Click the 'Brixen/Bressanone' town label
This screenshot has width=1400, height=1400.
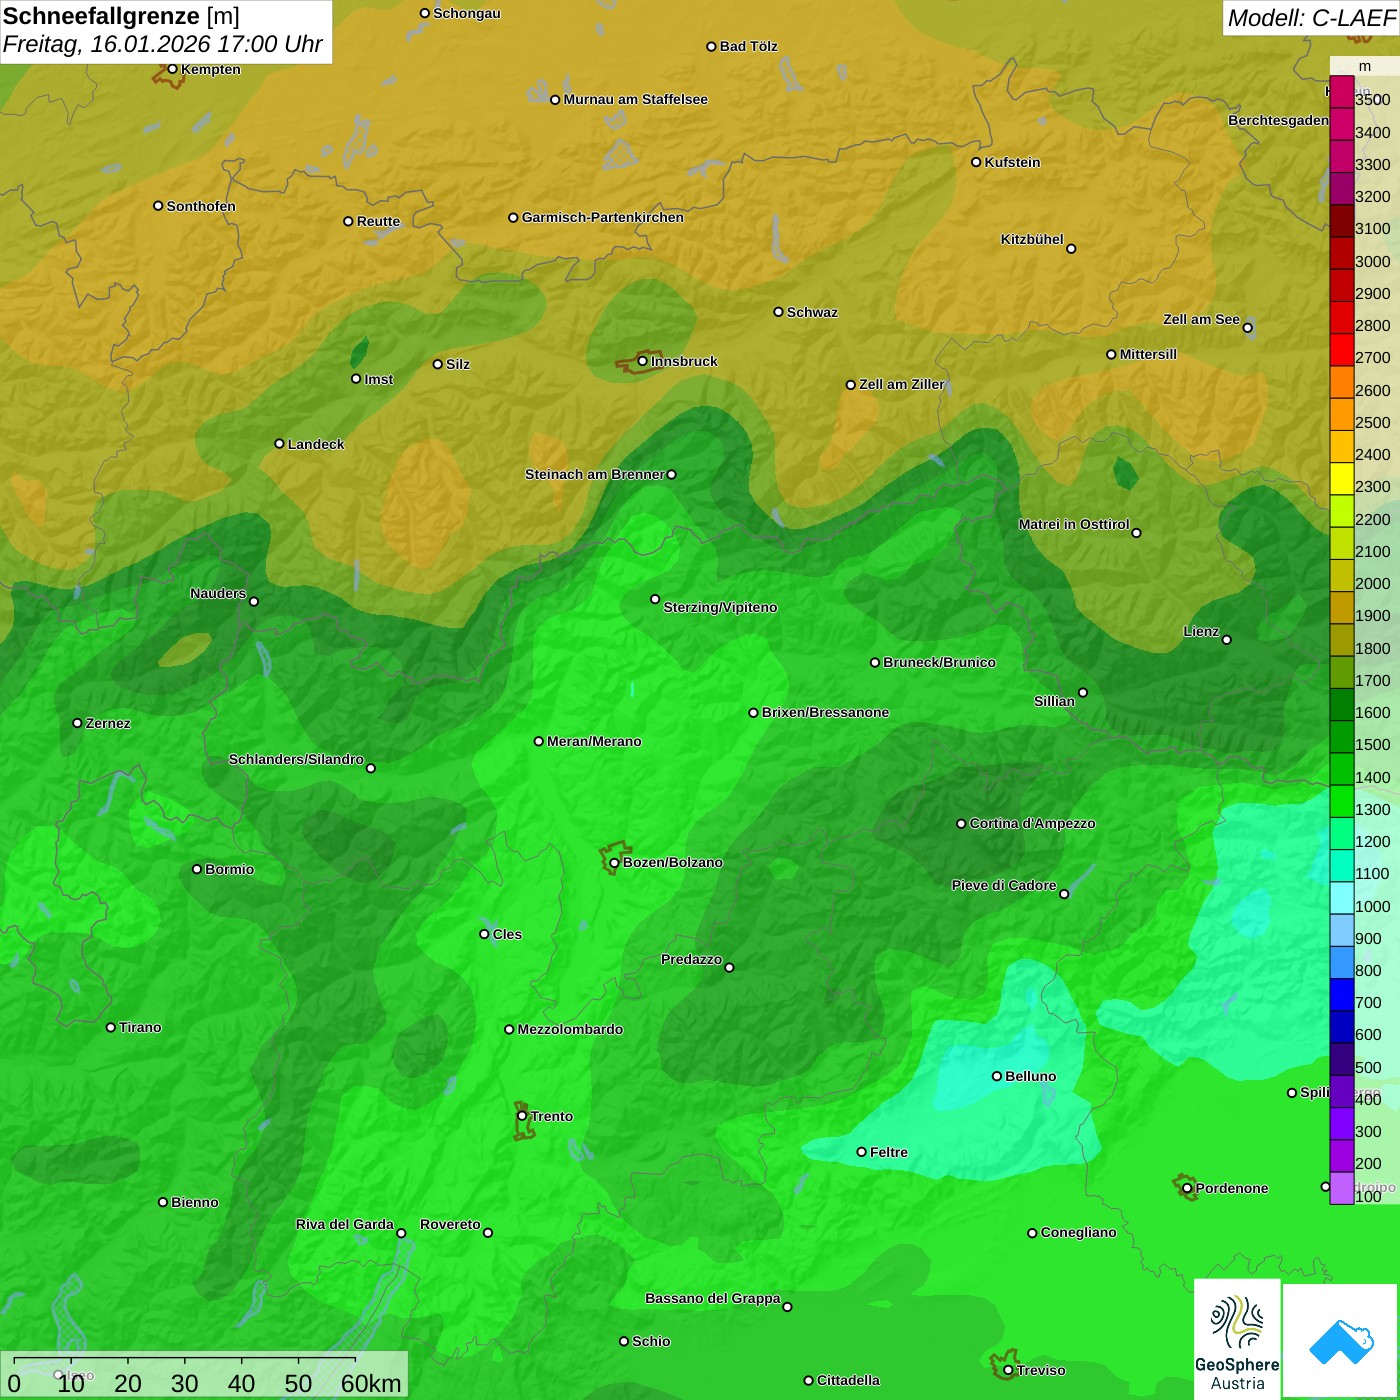(x=825, y=712)
